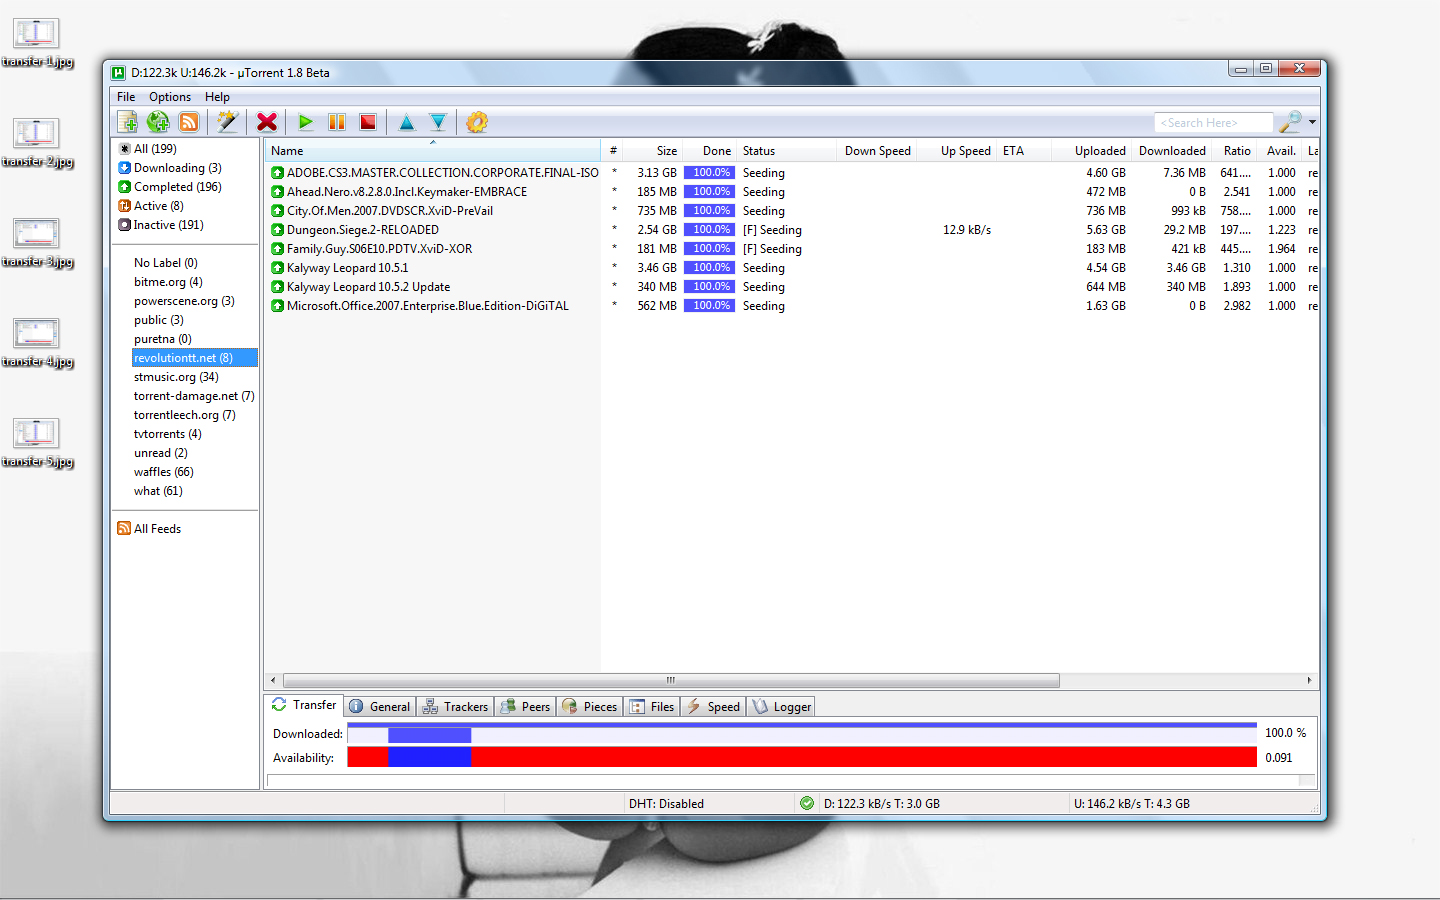Screen dimensions: 1440x900
Task: Open All Feeds in sidebar
Action: [x=149, y=529]
